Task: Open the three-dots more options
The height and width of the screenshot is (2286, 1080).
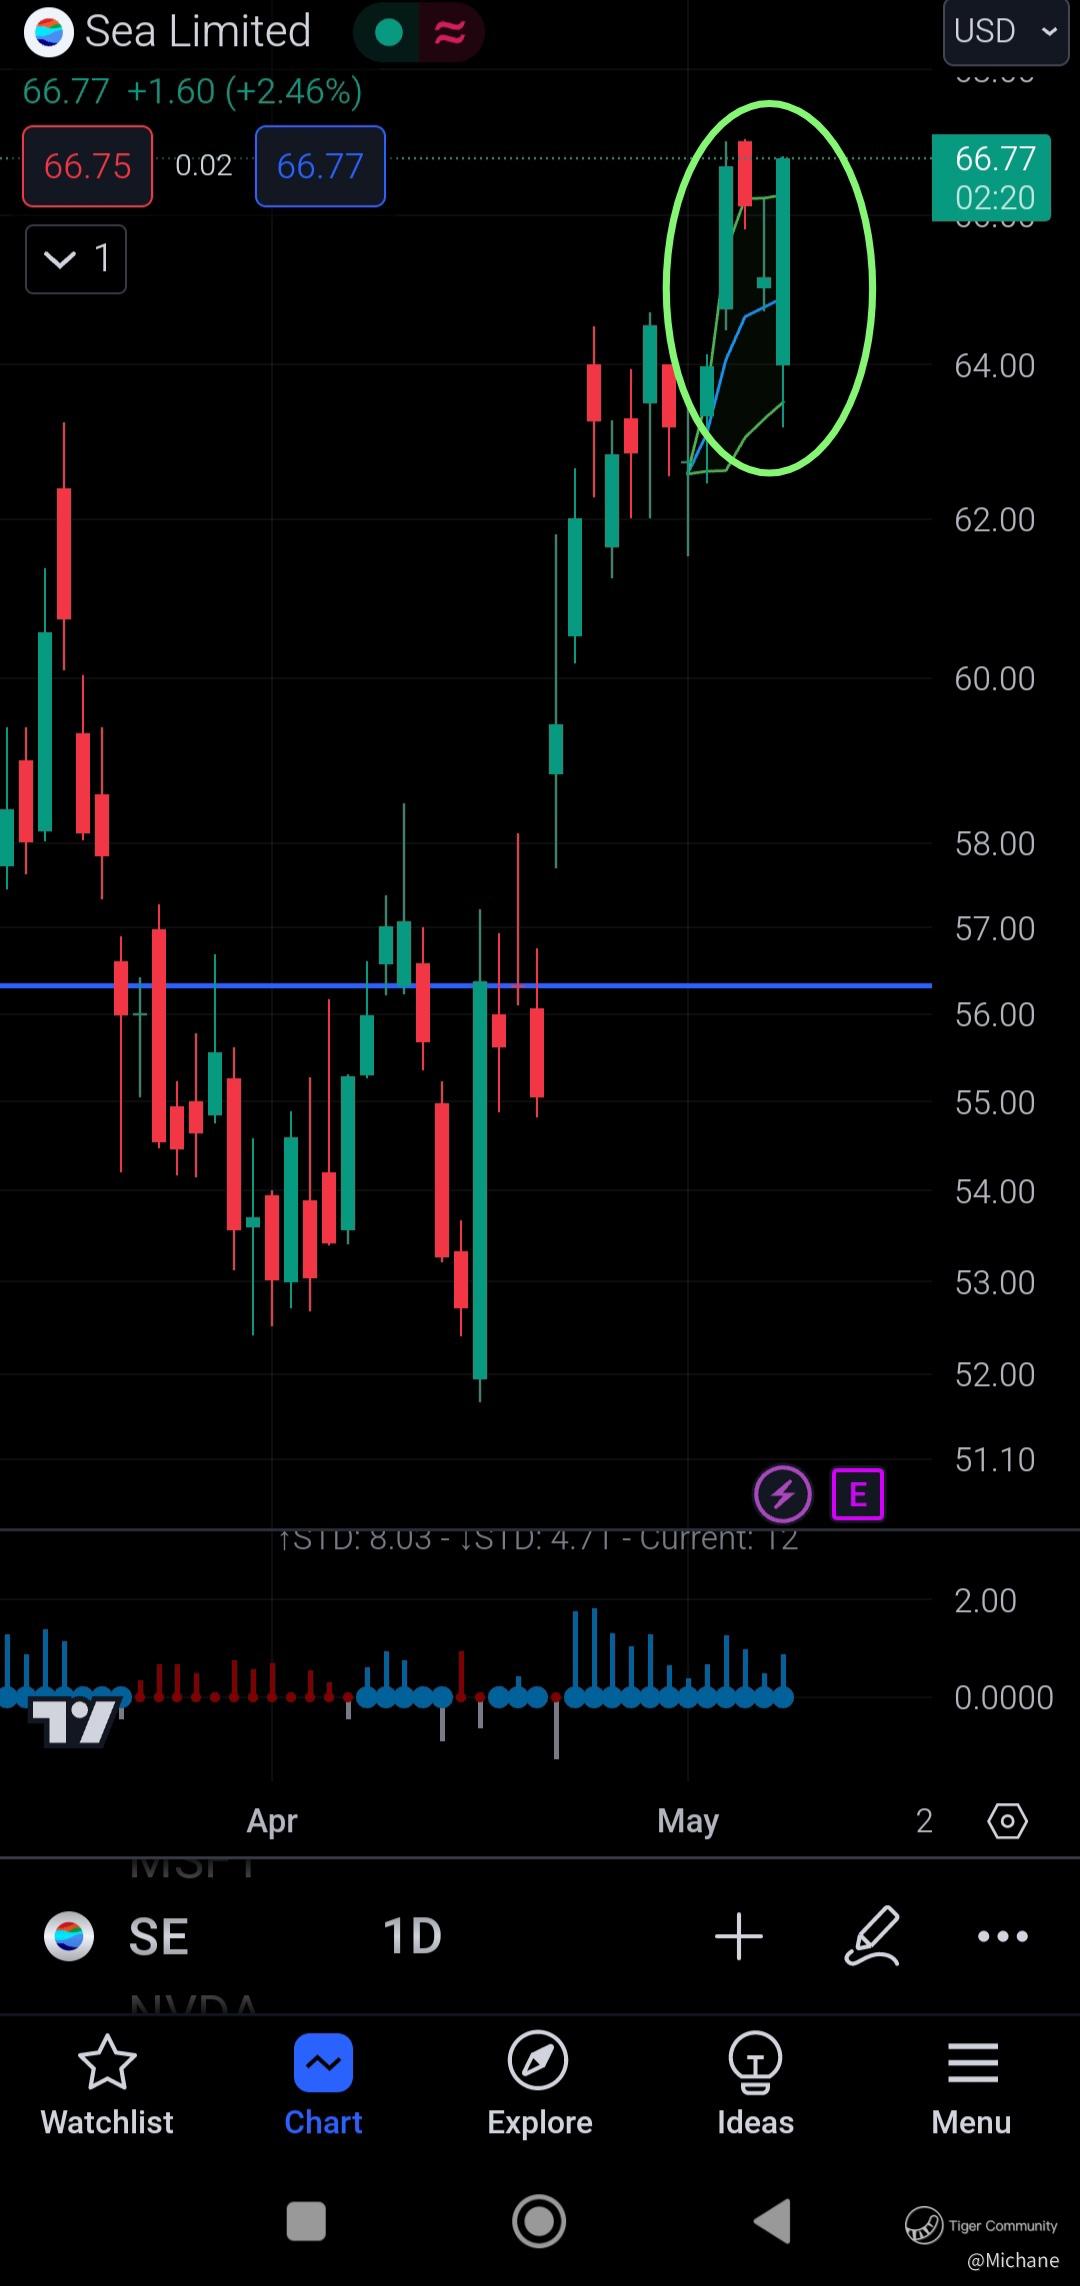Action: [x=1003, y=1937]
